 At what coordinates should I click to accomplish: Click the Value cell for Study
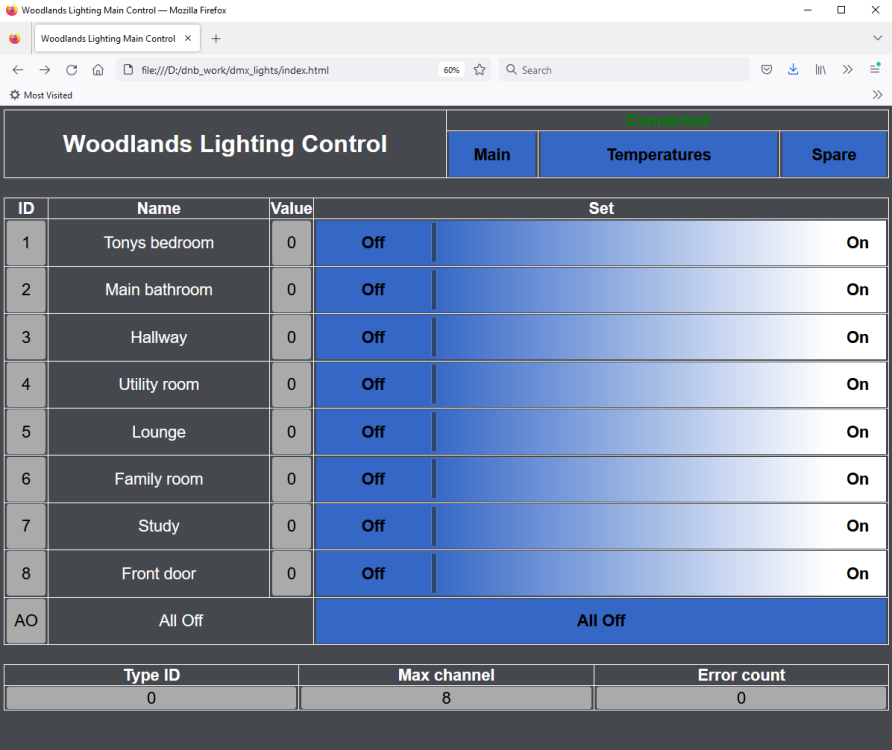[x=291, y=526]
